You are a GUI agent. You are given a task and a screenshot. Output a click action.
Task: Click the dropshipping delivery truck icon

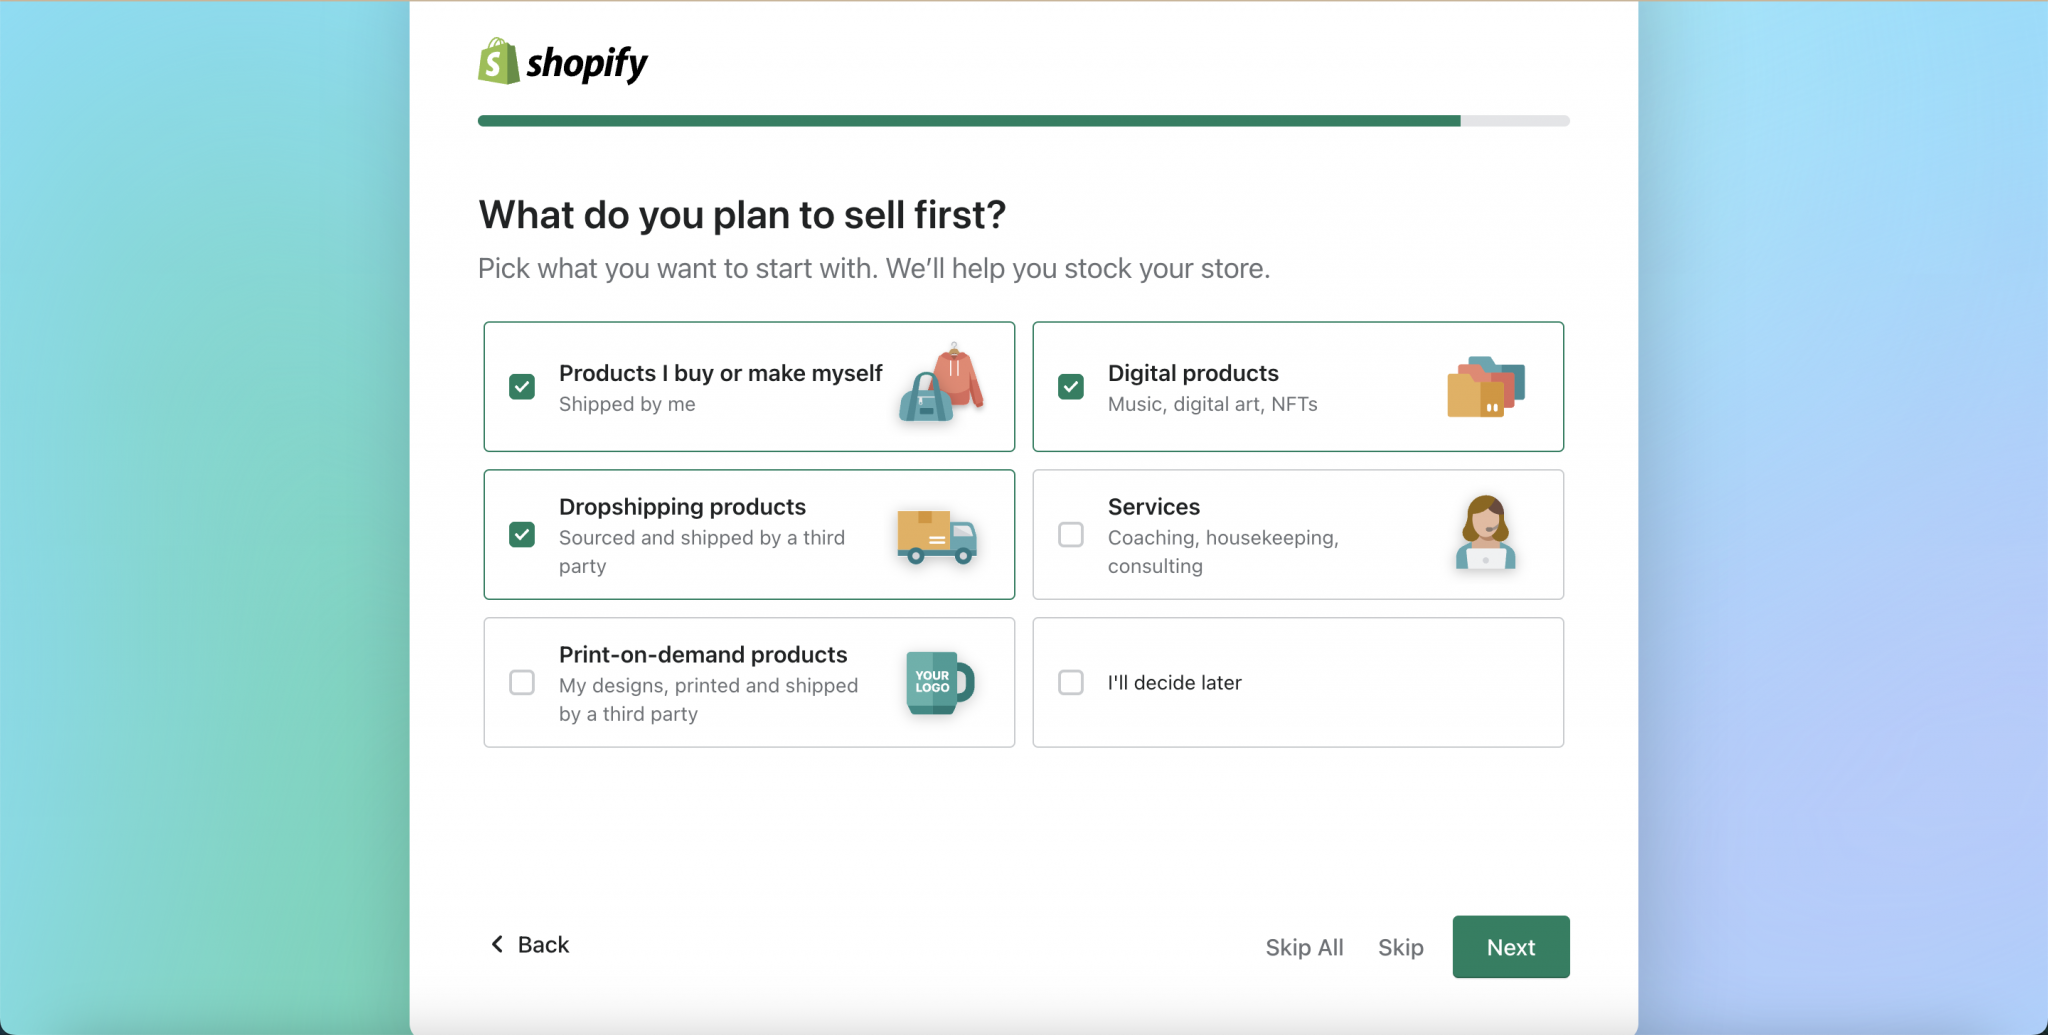point(936,536)
